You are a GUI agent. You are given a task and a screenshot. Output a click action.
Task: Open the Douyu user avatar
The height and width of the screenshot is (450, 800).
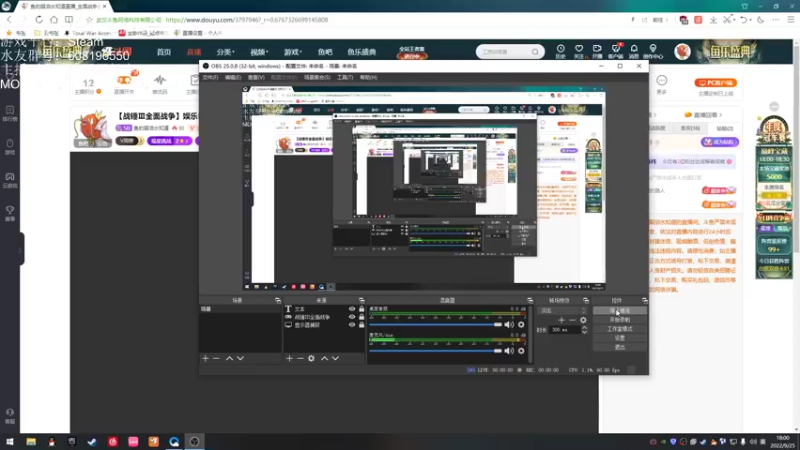(682, 52)
